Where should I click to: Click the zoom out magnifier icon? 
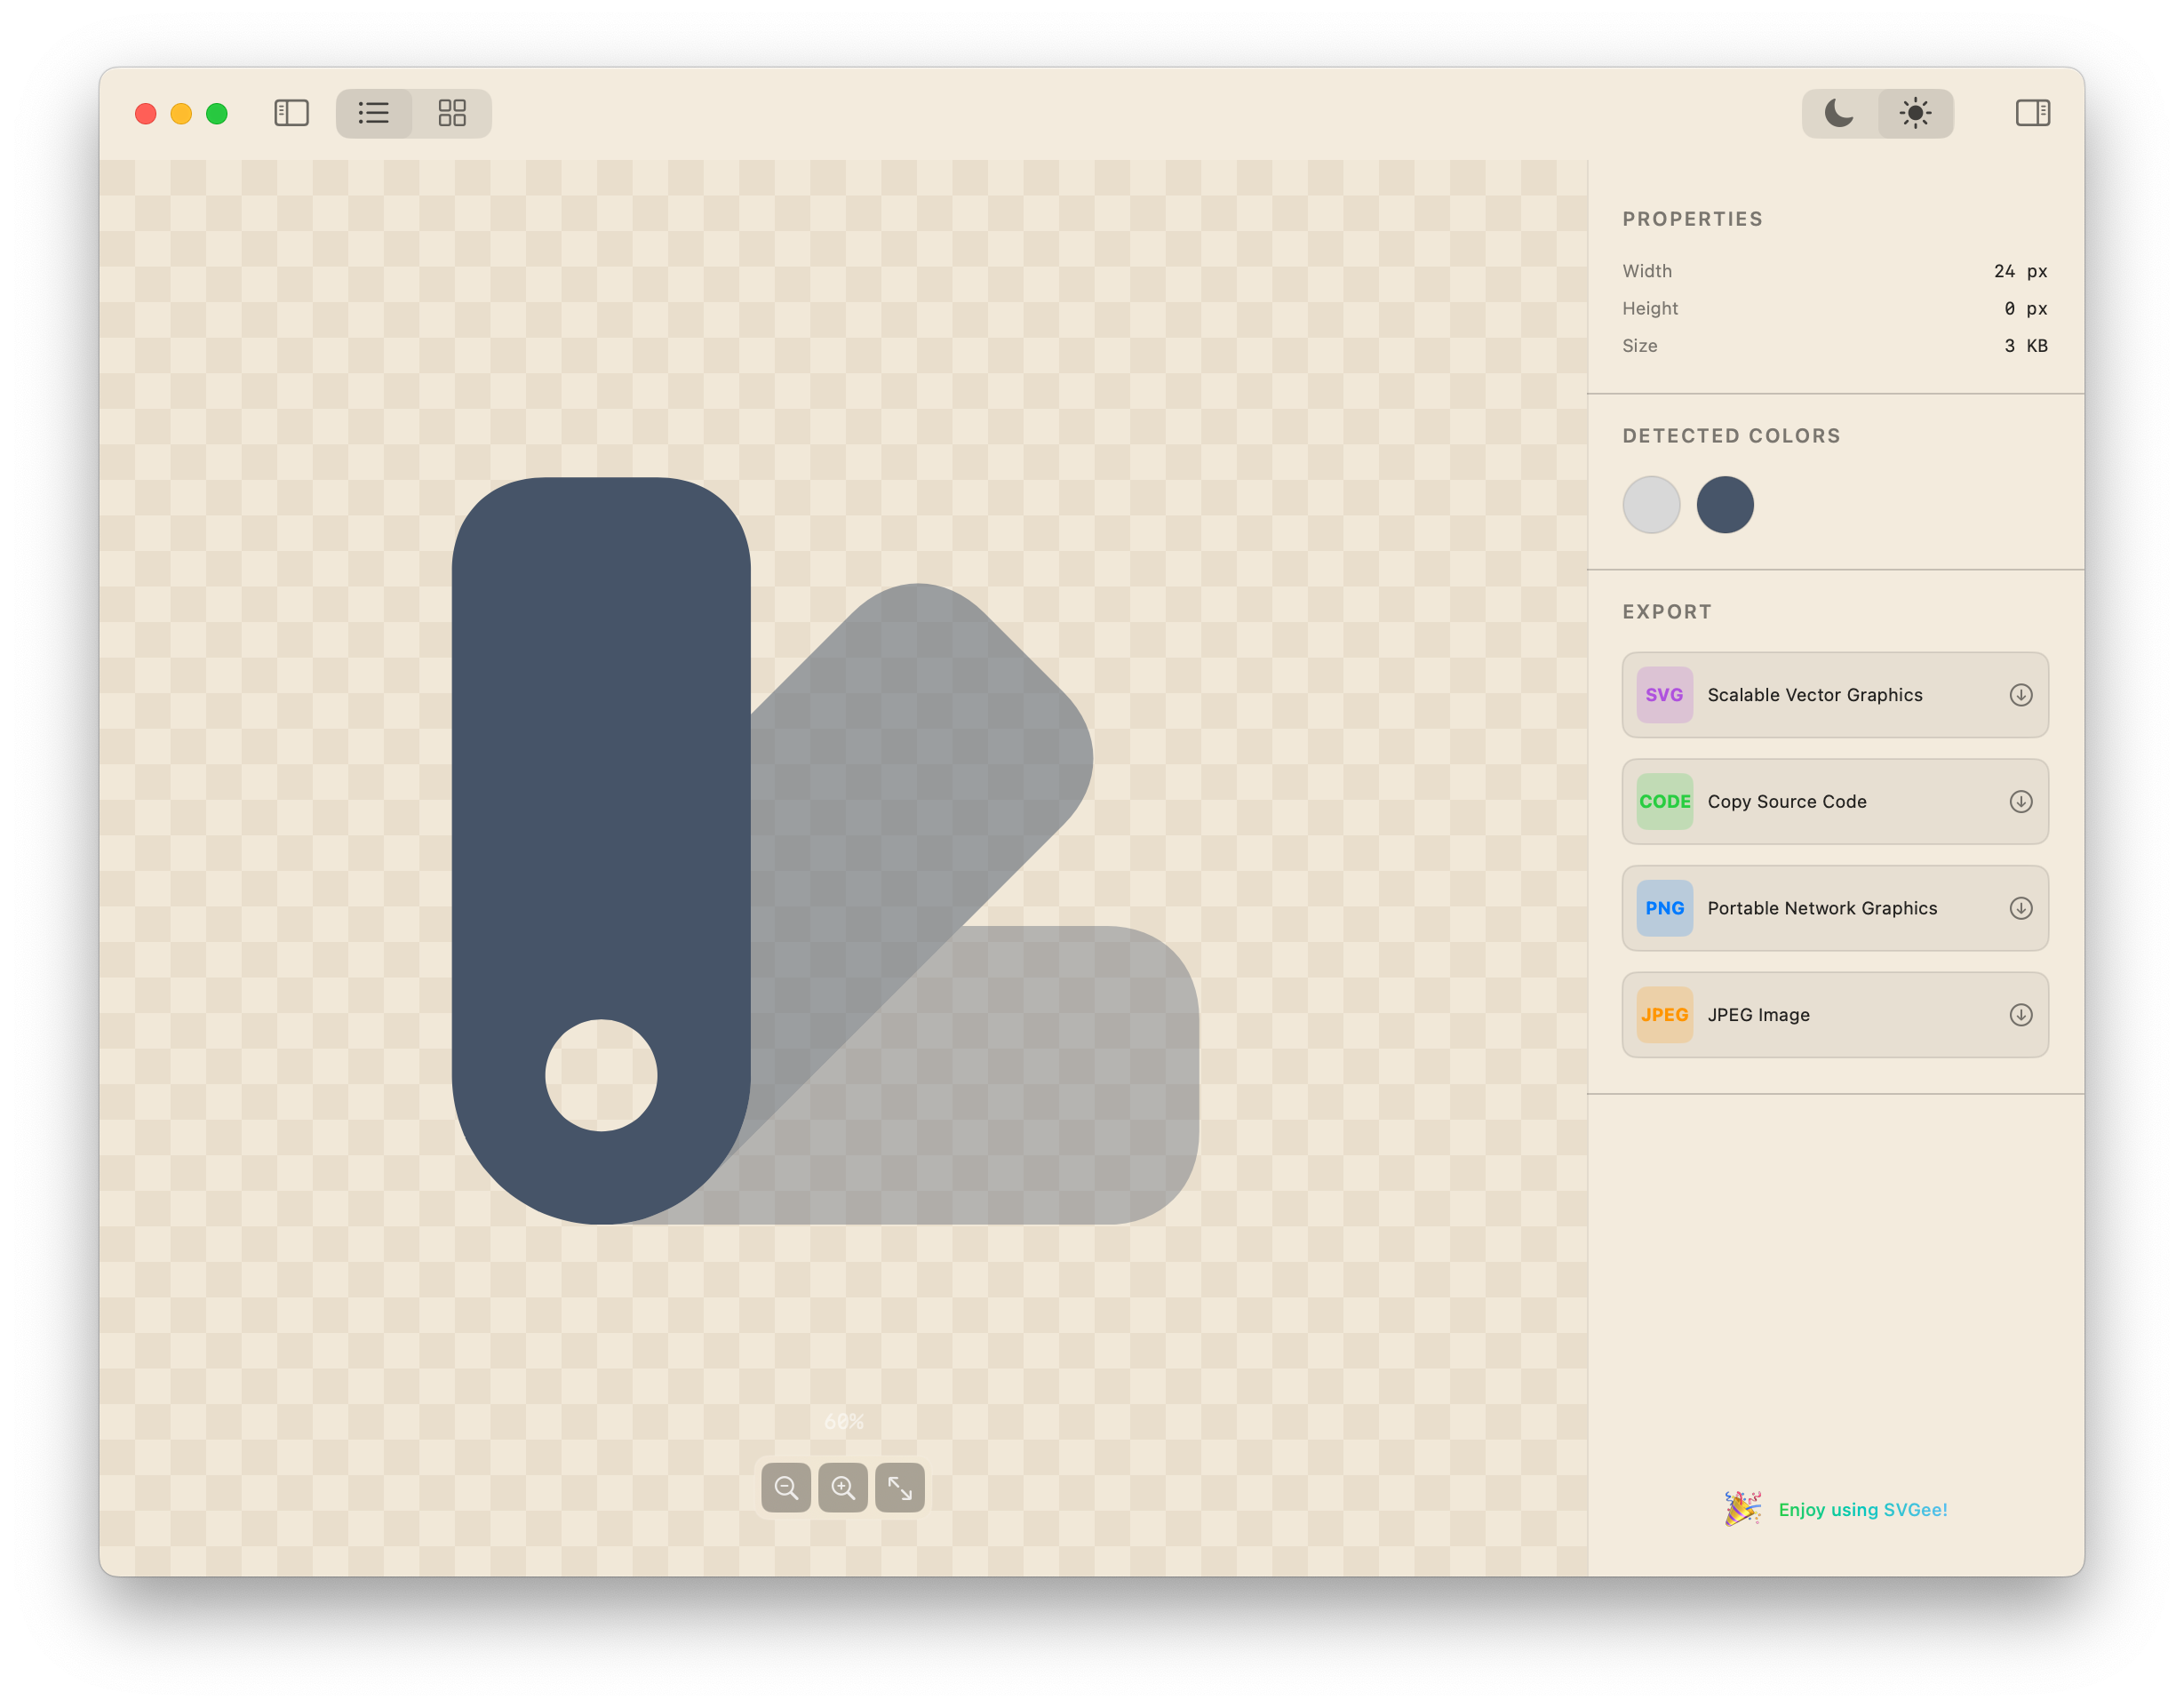787,1487
